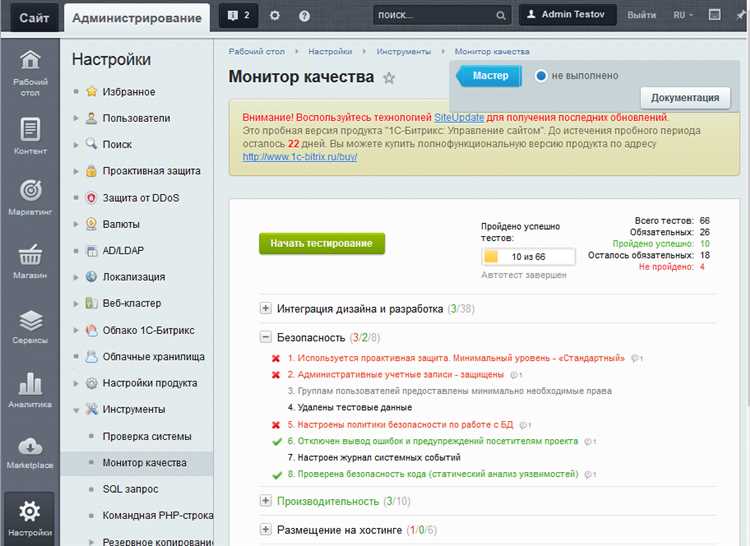Open the Маркетинг sidebar section
Viewport: 750px width, 546px height.
(30, 197)
